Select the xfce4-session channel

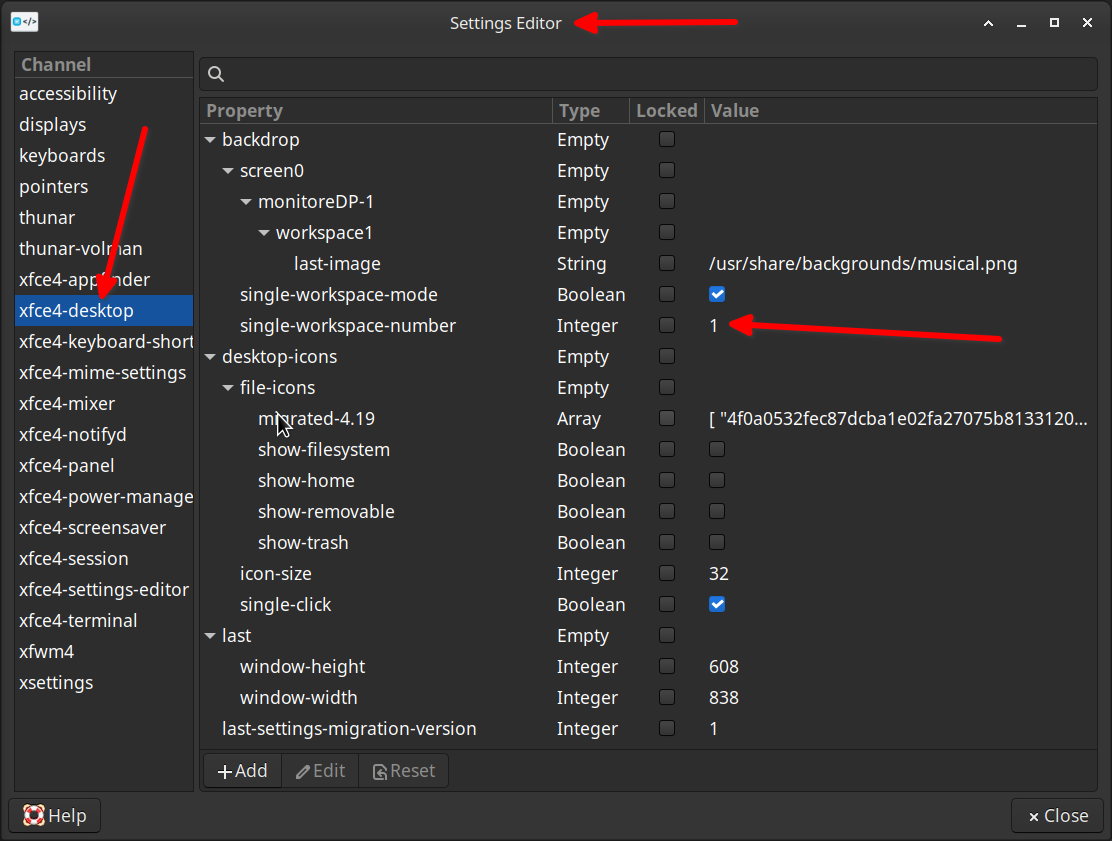click(x=104, y=559)
